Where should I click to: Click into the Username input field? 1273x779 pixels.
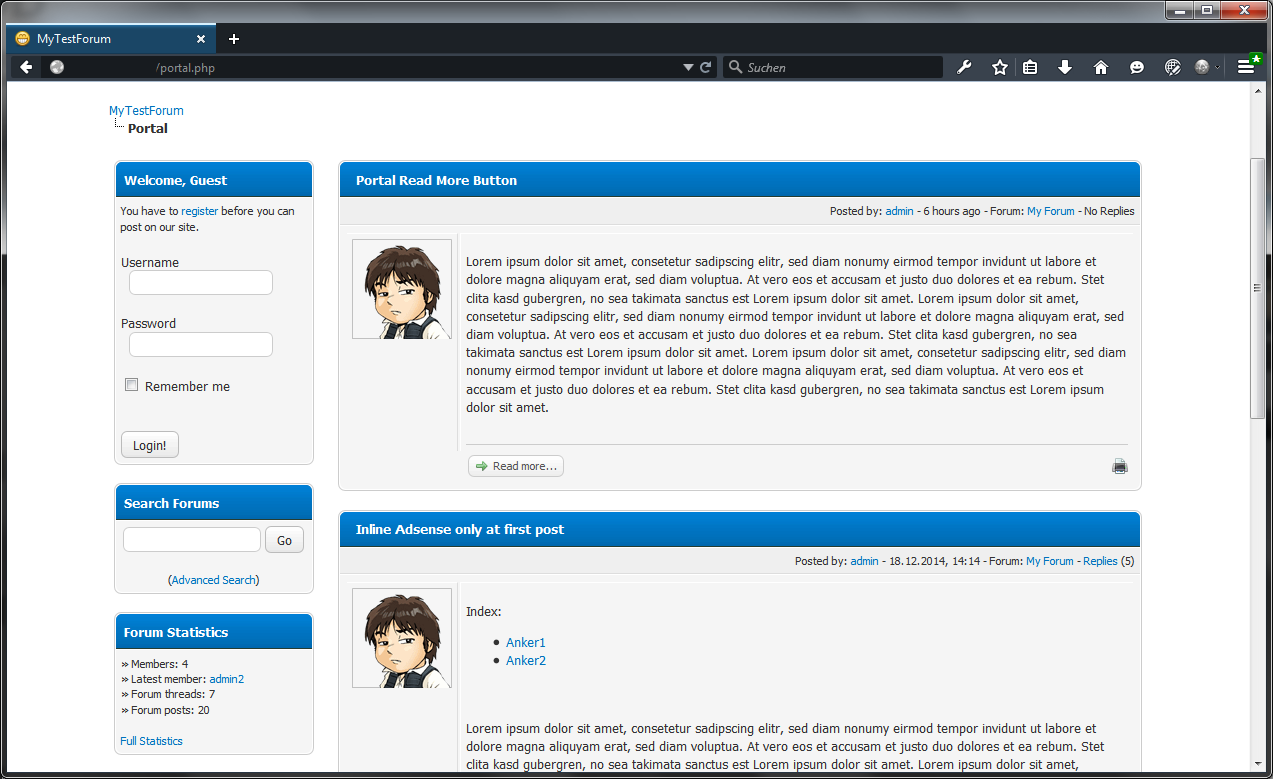pos(201,283)
